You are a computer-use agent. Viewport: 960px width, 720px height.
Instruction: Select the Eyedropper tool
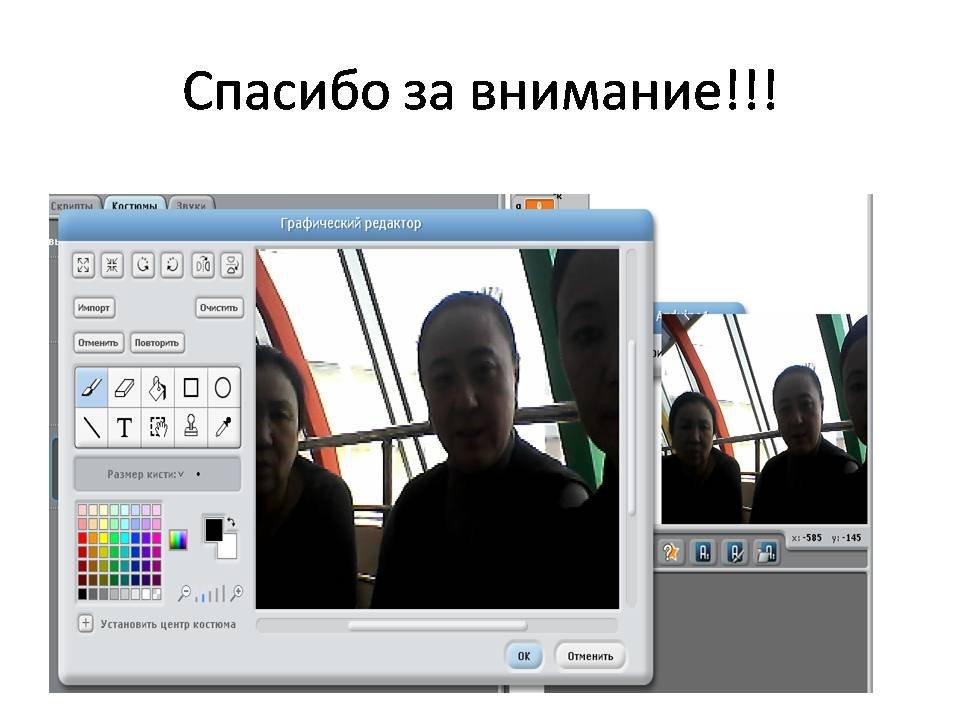tap(224, 428)
